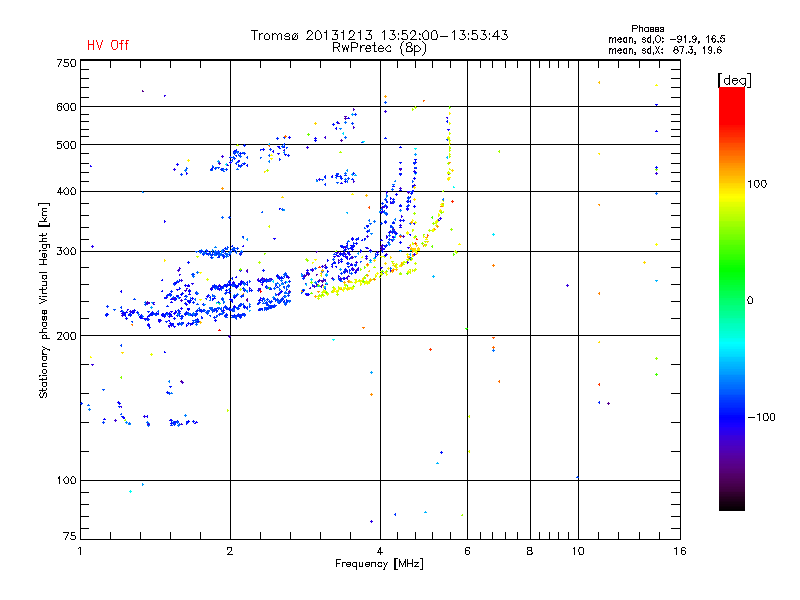The height and width of the screenshot is (600, 800).
Task: Click the 'RwPretec (8p)' subtitle
Action: click(379, 48)
